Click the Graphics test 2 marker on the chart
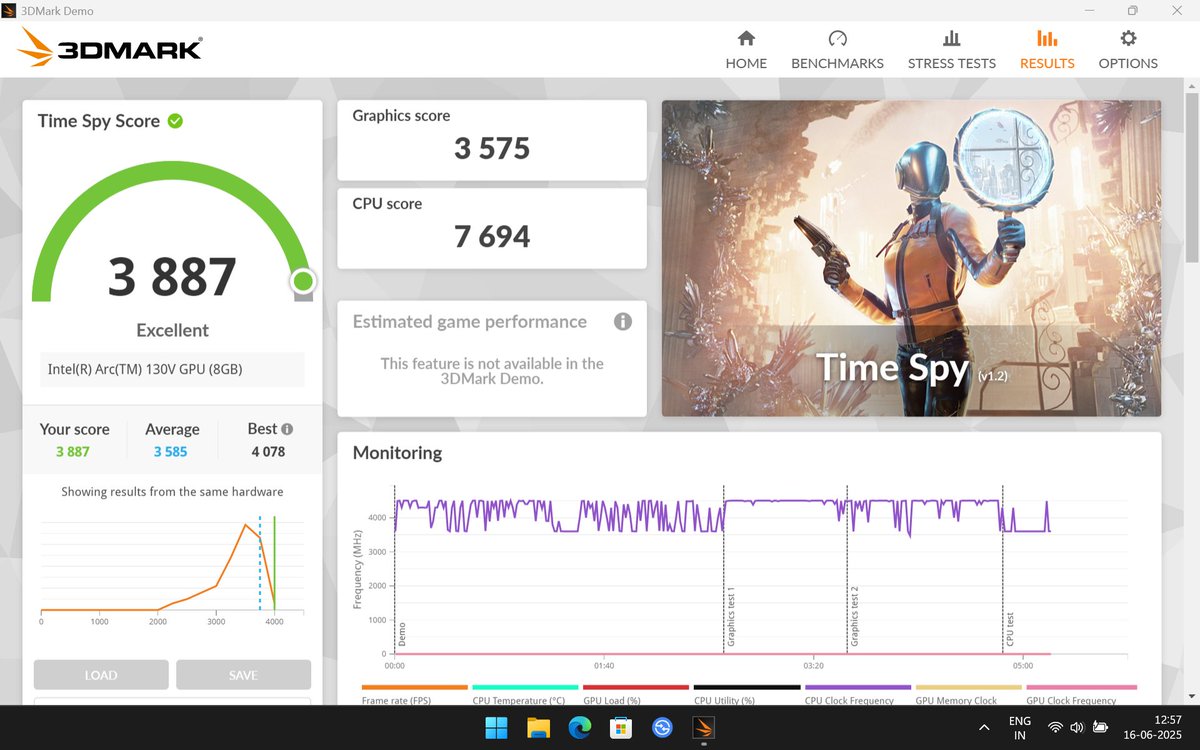Image resolution: width=1200 pixels, height=750 pixels. pyautogui.click(x=855, y=617)
